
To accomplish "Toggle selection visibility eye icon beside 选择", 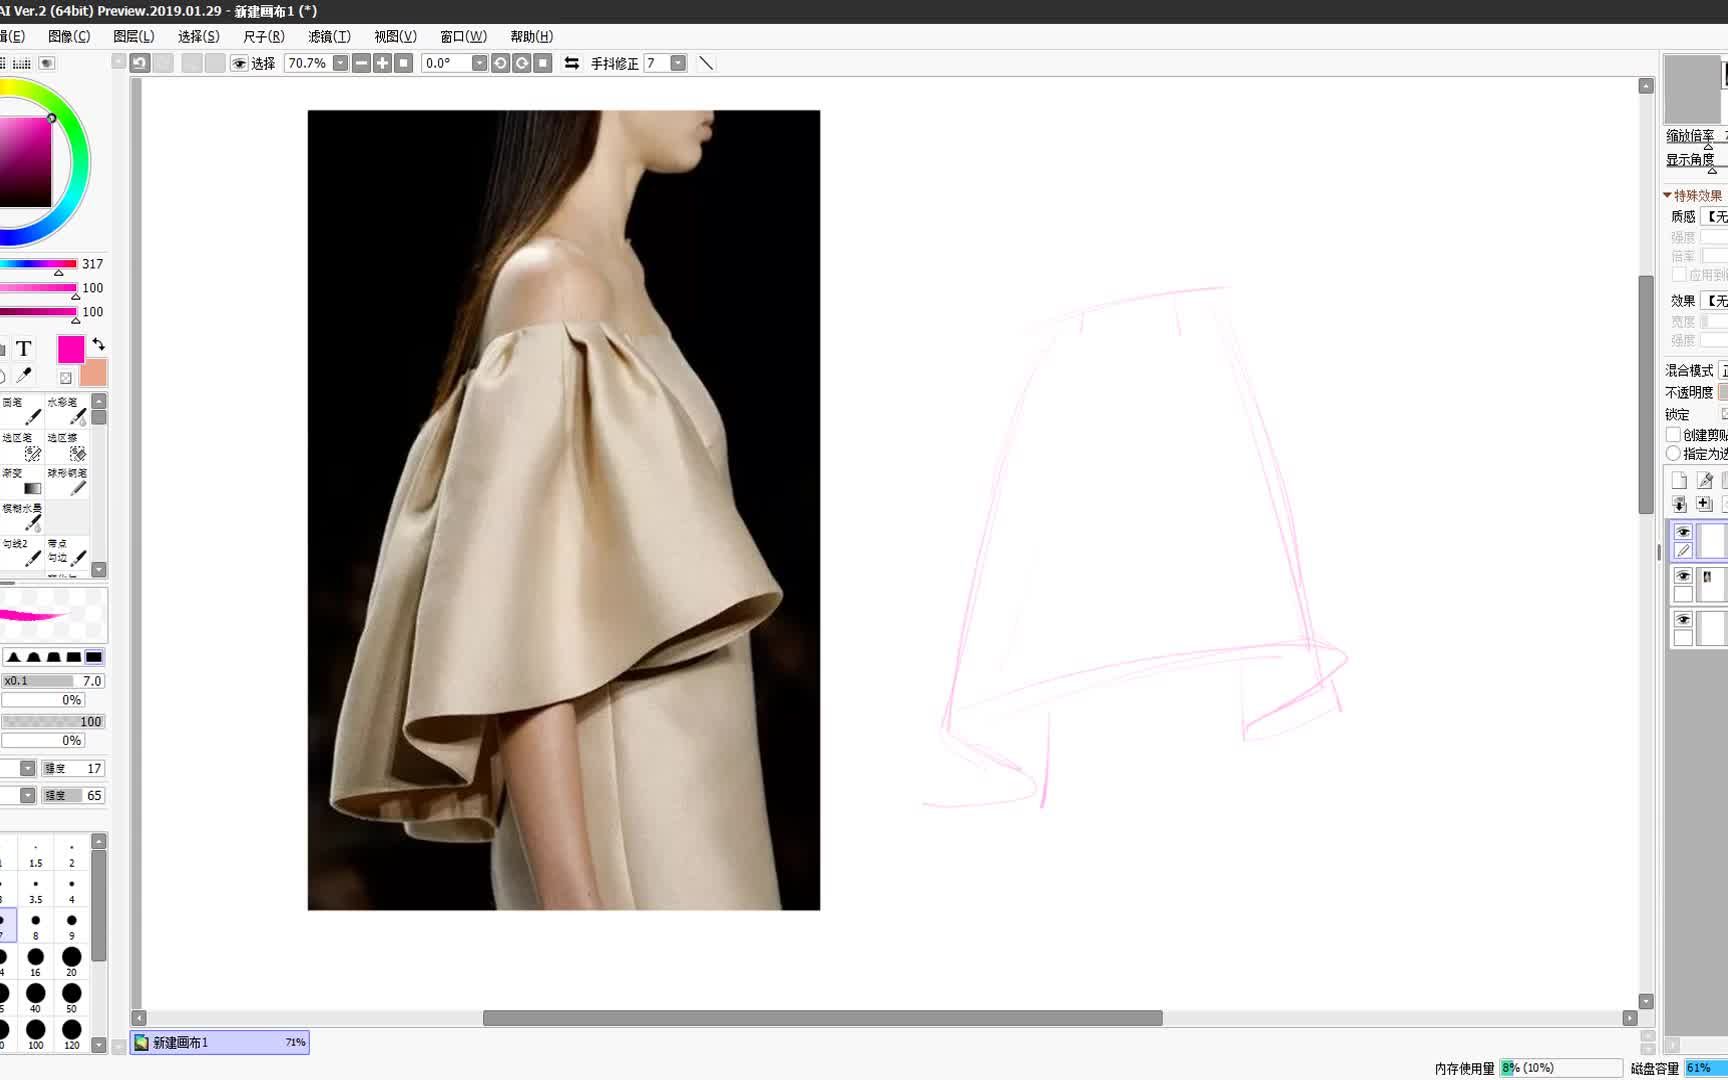I will (x=239, y=63).
